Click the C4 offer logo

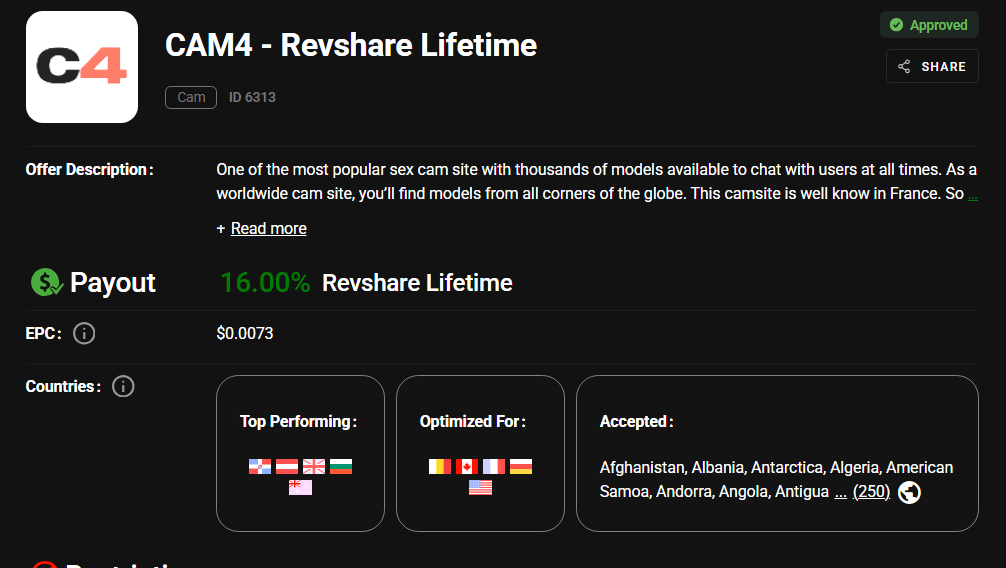click(82, 67)
